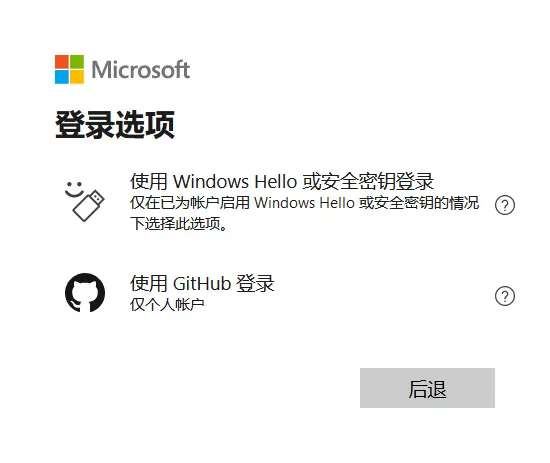The image size is (550, 463).
Task: Click the USB key drawing
Action: 88,206
